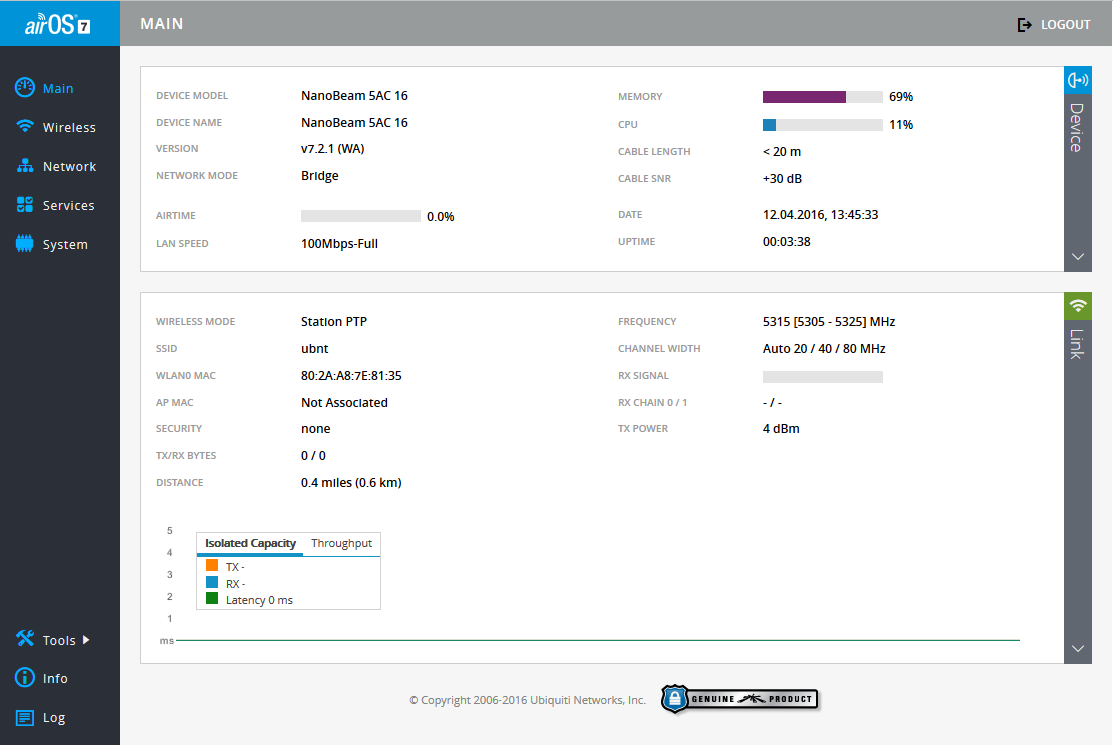Collapse the Device panel chevron

click(x=1078, y=256)
